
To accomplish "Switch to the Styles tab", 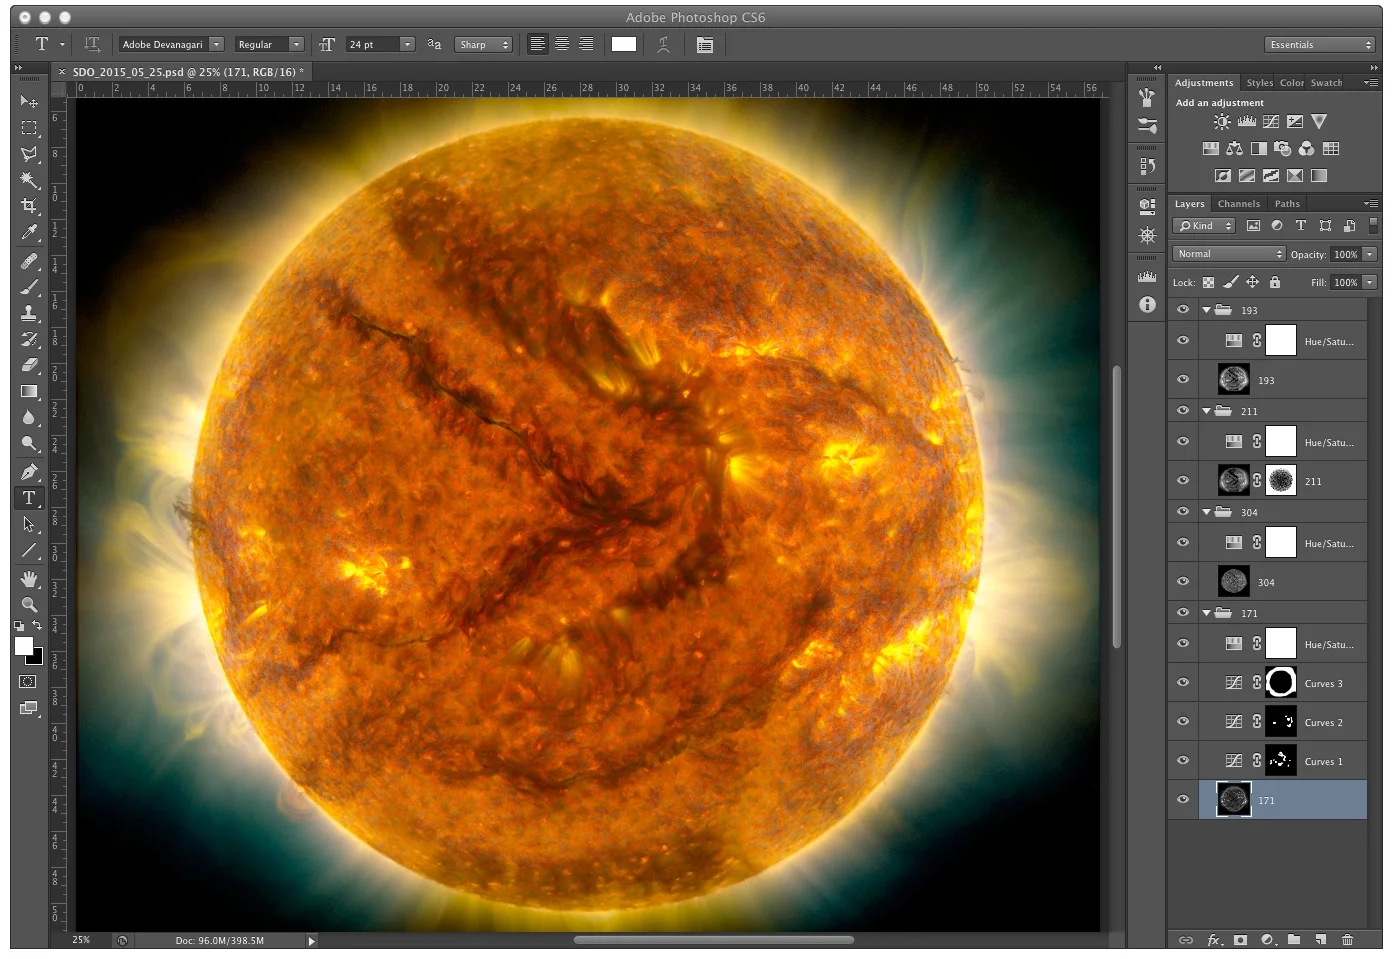I will 1259,83.
